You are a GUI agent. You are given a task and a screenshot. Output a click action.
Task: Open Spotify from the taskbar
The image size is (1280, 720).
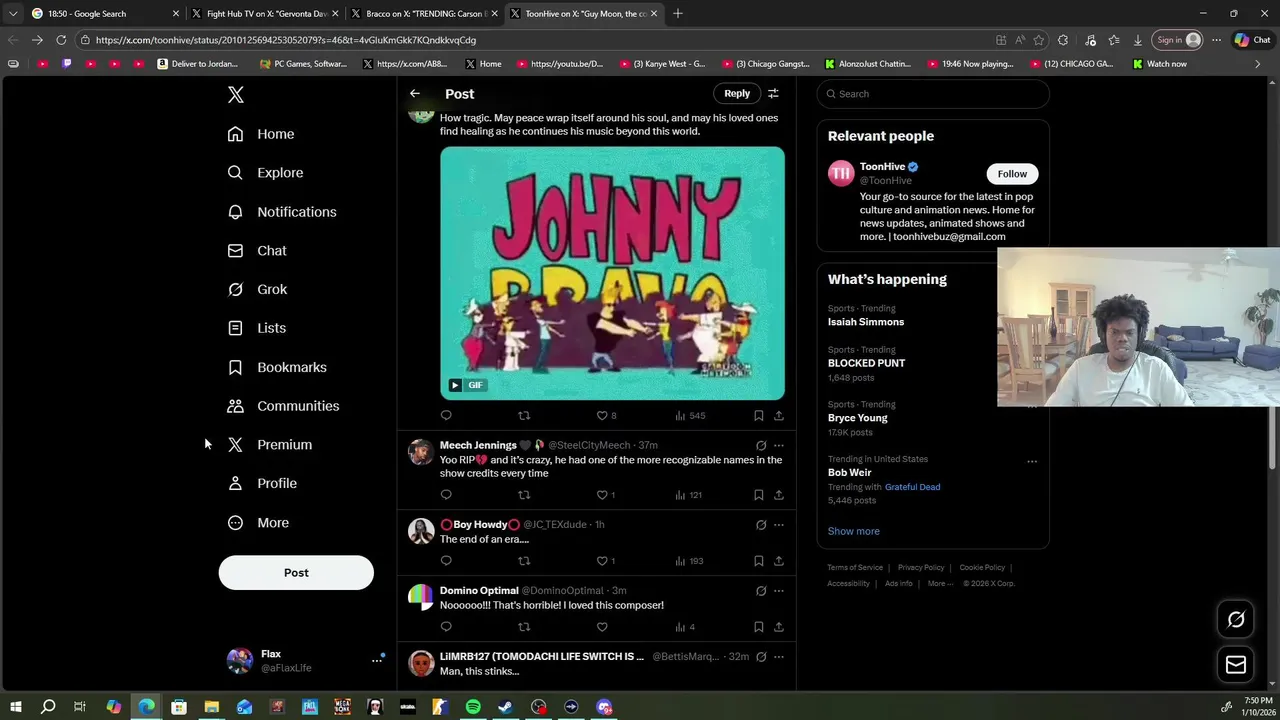coord(473,707)
